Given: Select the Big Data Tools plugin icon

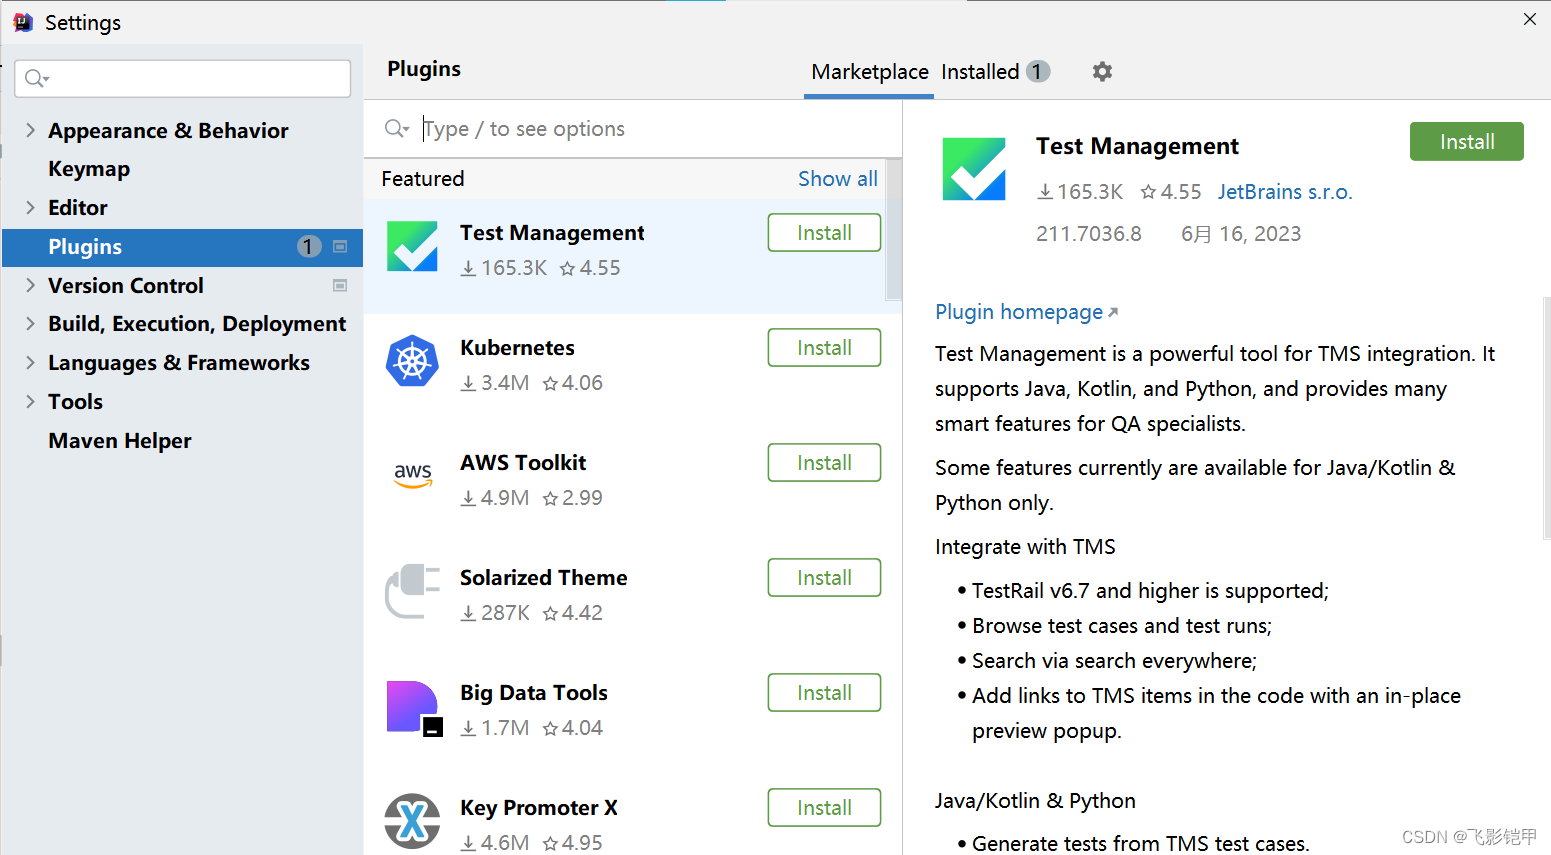Looking at the screenshot, I should [413, 708].
